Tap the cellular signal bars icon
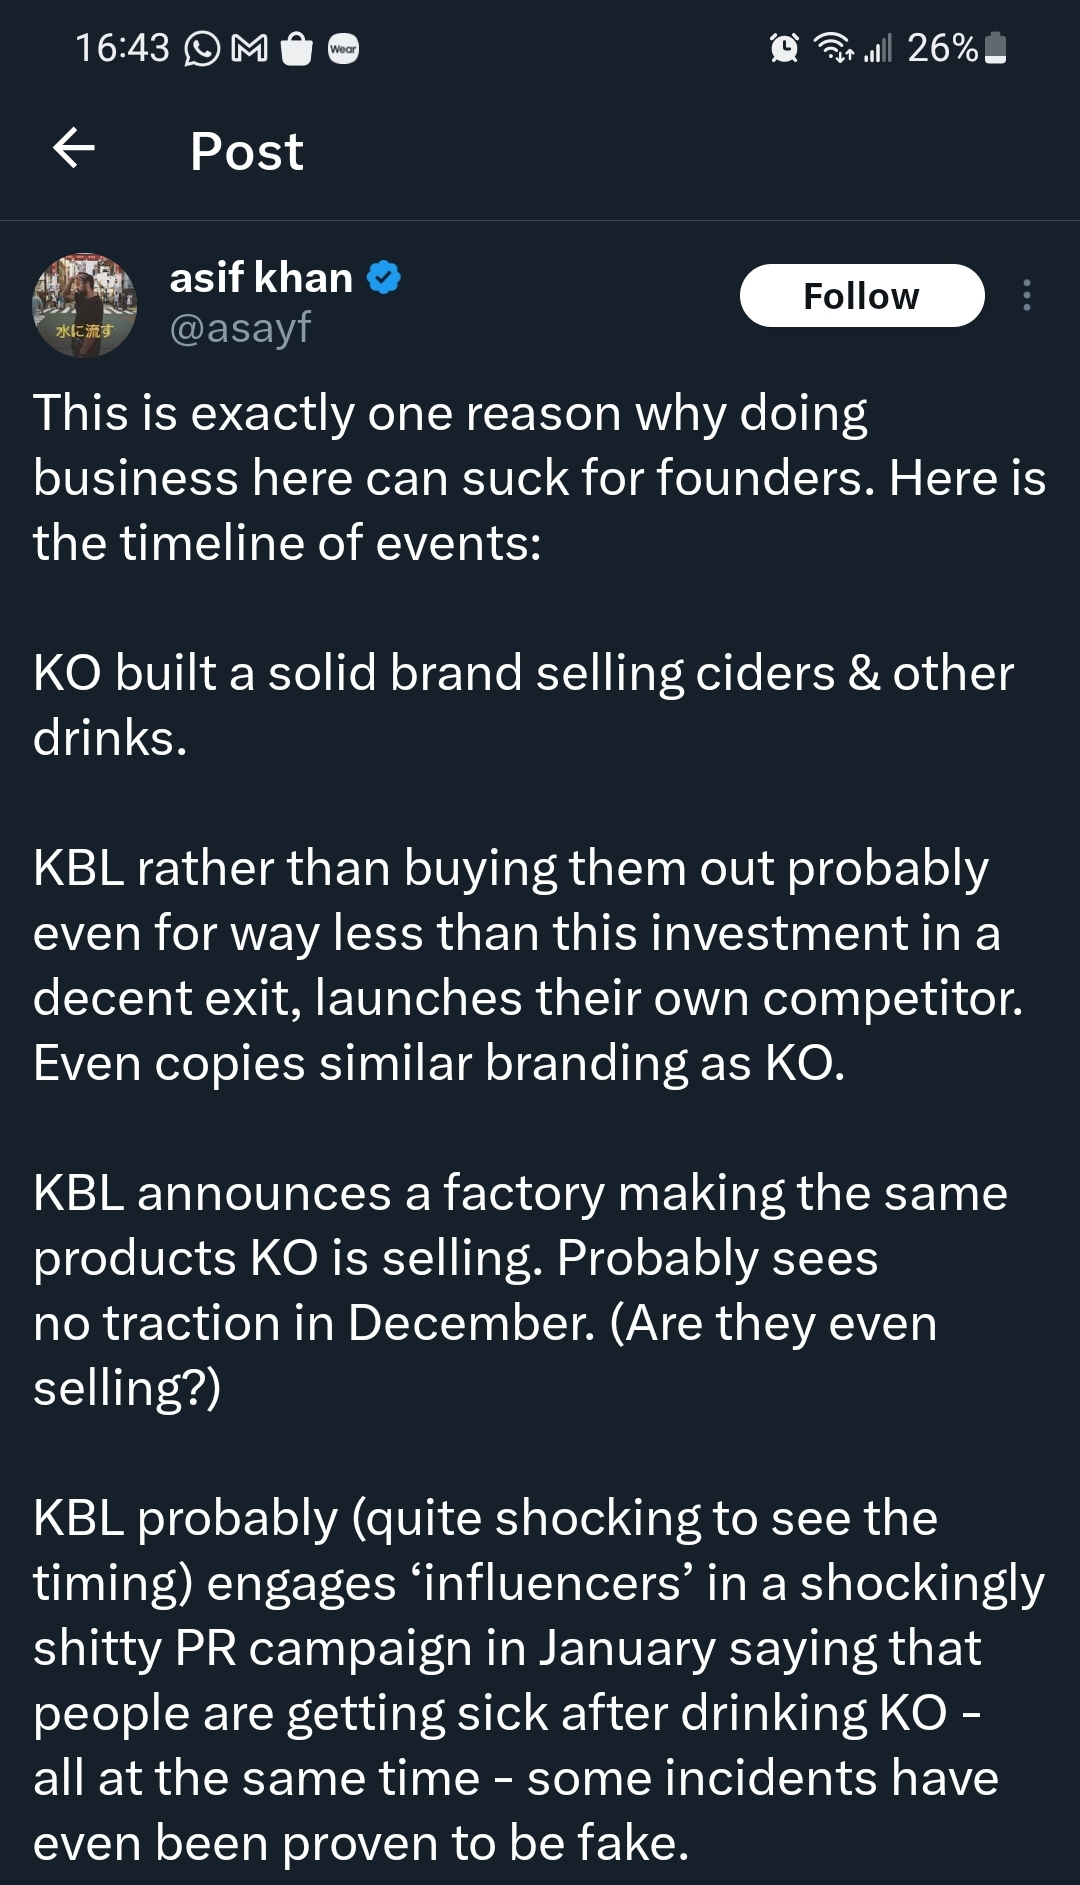The width and height of the screenshot is (1080, 1885). pos(877,47)
